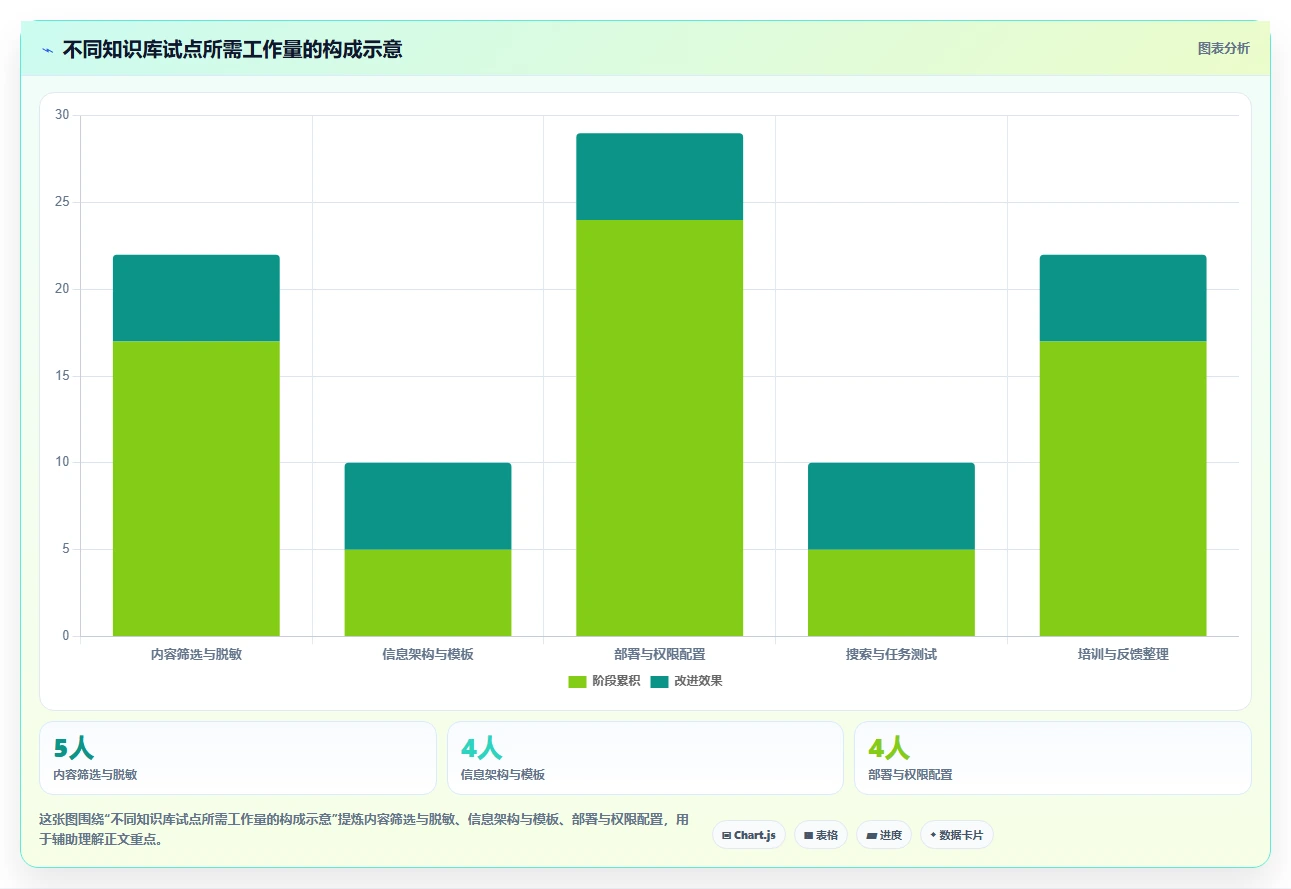Click the green bar segment for 搜索与任务测试

click(x=891, y=592)
